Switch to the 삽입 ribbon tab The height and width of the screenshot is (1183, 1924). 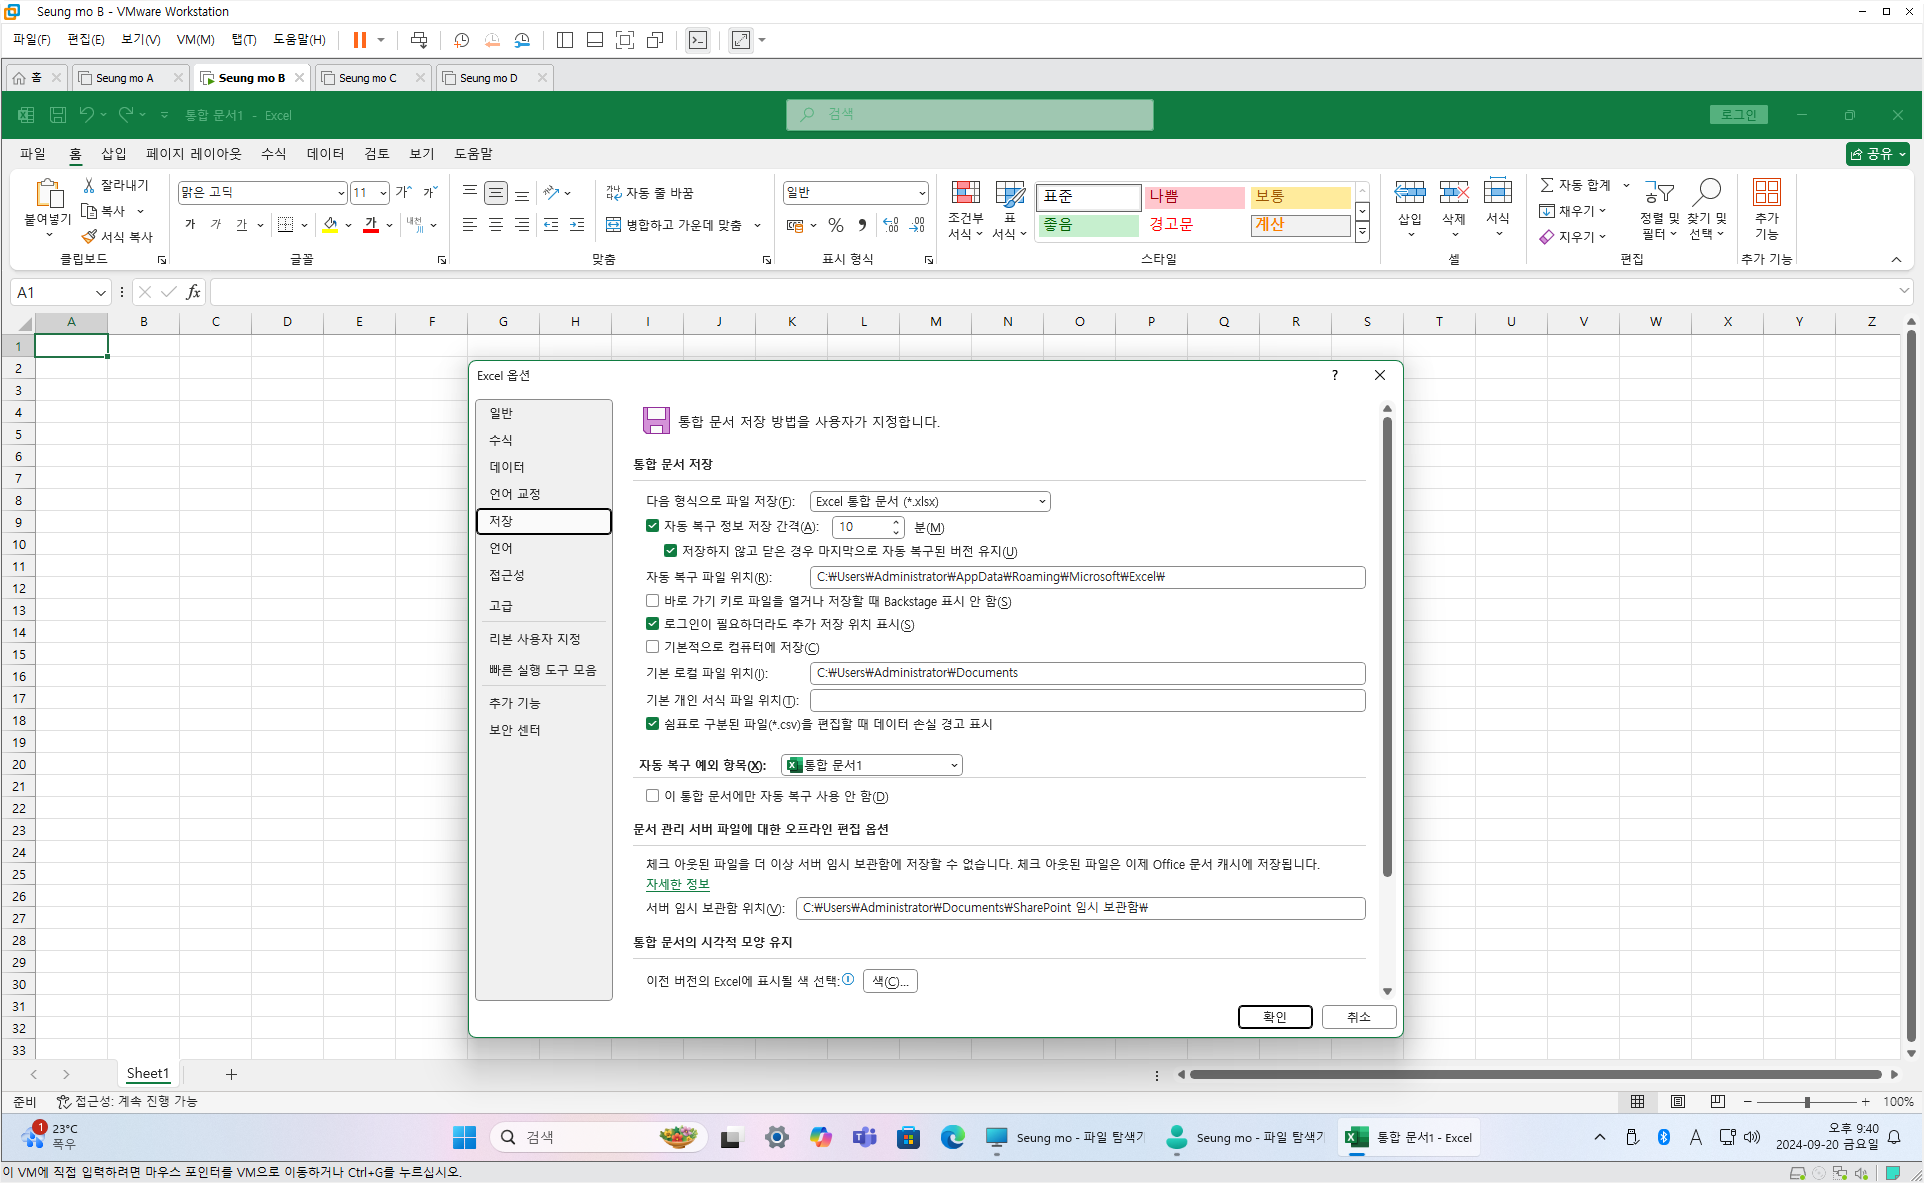point(114,153)
